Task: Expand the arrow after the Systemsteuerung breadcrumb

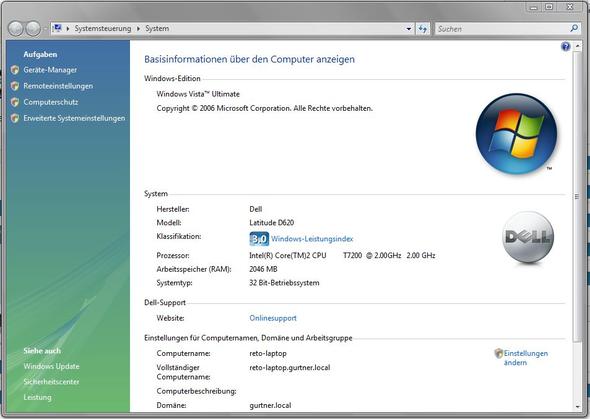Action: 138,29
